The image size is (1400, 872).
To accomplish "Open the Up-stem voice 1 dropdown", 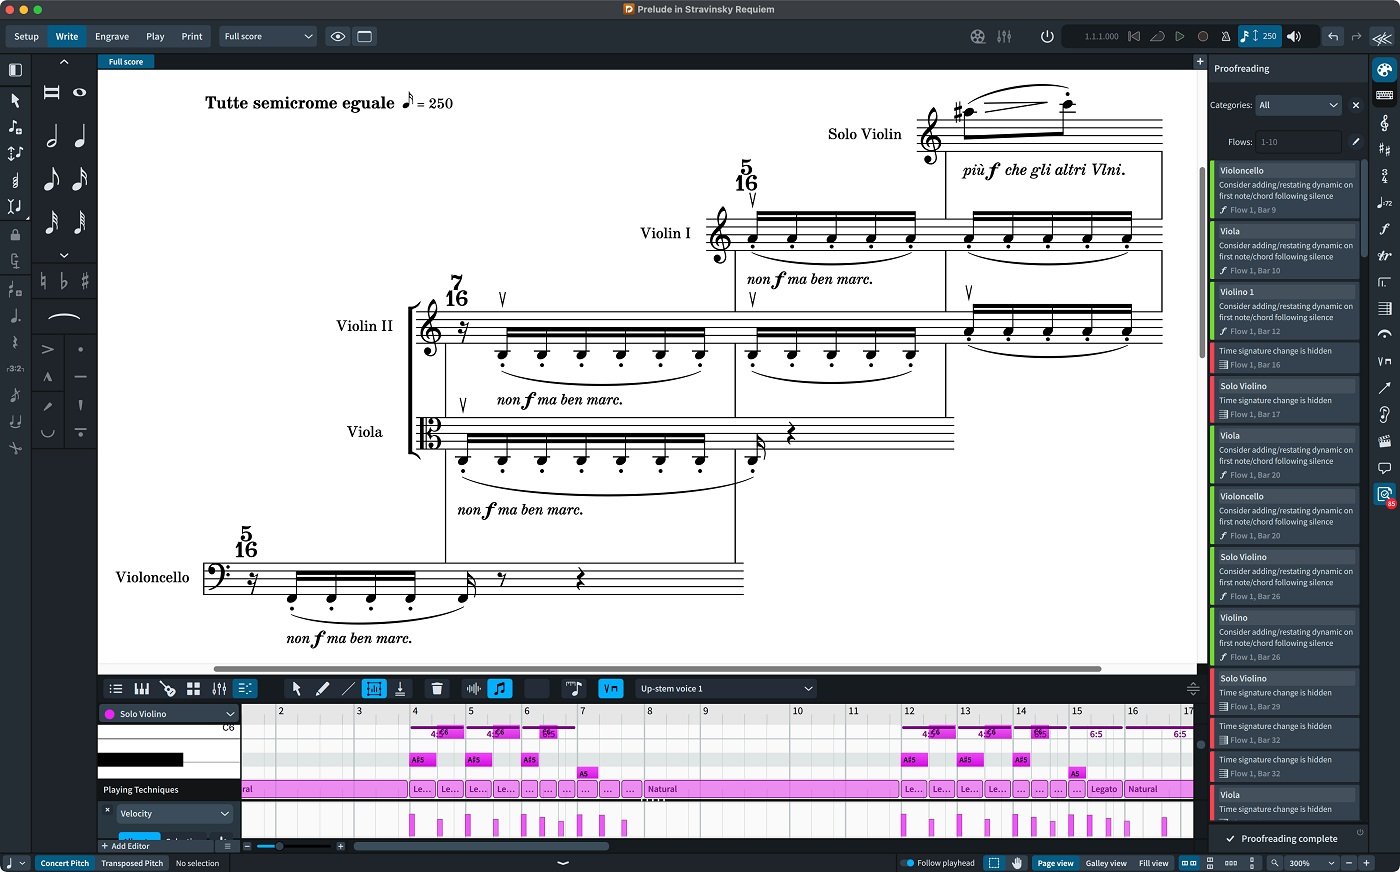I will point(726,689).
